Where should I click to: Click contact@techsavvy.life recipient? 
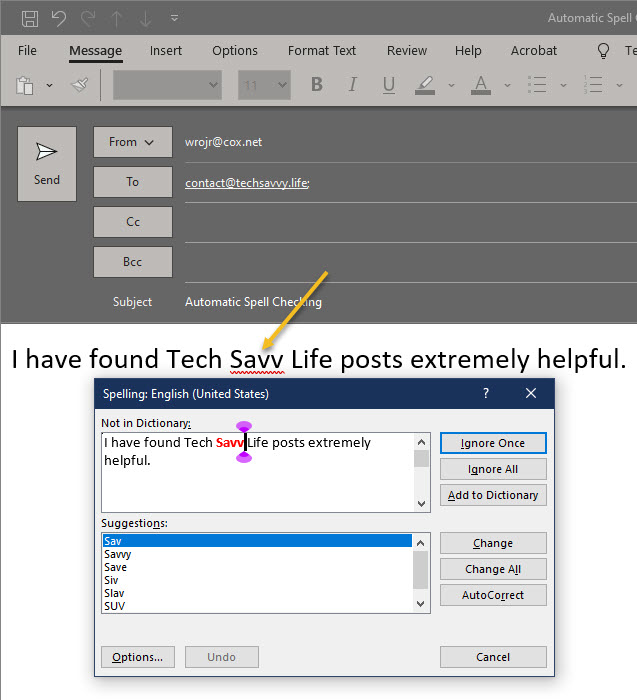point(247,183)
